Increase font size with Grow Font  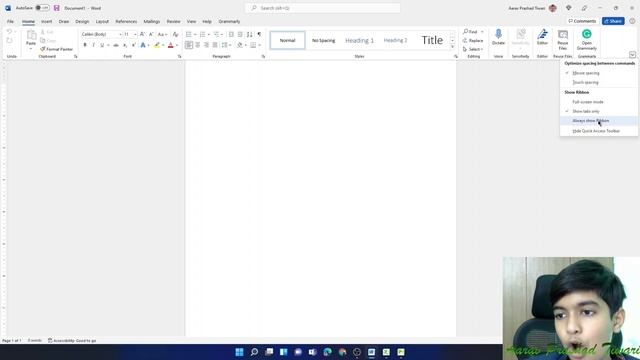[x=142, y=34]
